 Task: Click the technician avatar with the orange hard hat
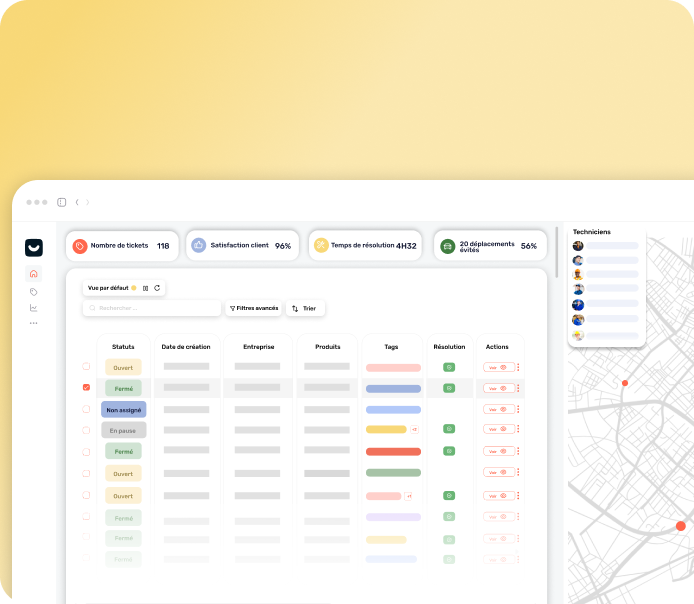click(578, 274)
